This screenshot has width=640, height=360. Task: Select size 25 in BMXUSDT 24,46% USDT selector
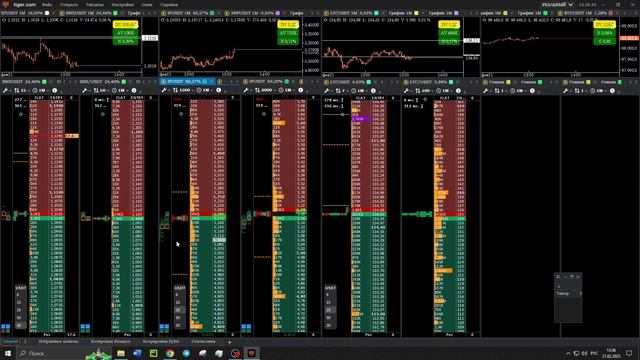click(19, 310)
